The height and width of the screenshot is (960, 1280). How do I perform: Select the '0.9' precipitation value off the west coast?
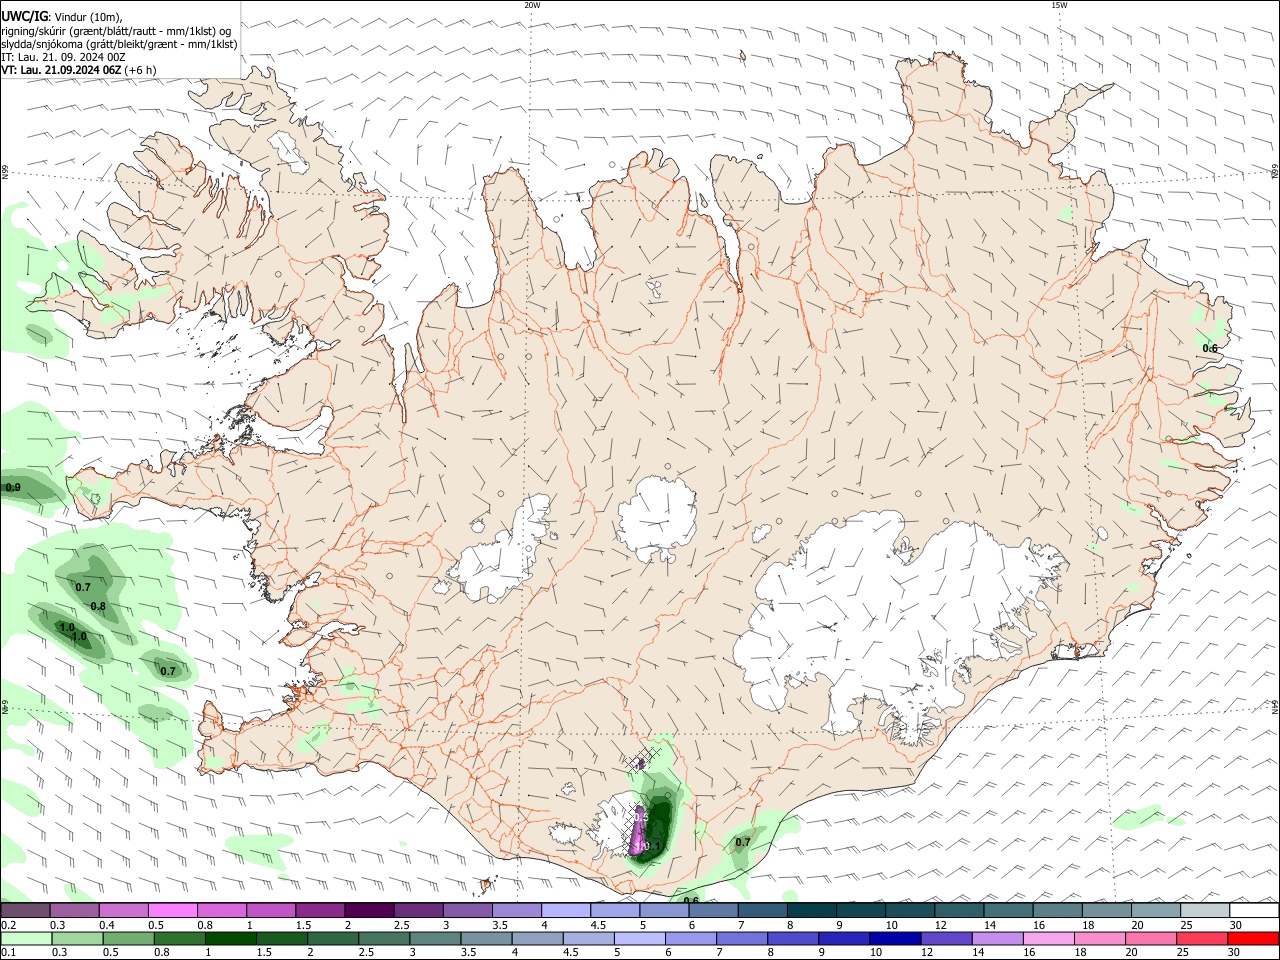point(13,488)
